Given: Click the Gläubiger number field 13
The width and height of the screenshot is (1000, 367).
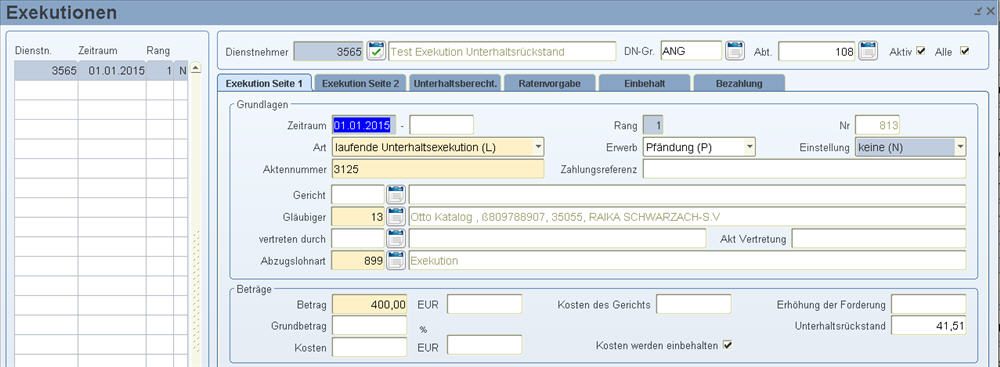Looking at the screenshot, I should click(358, 216).
